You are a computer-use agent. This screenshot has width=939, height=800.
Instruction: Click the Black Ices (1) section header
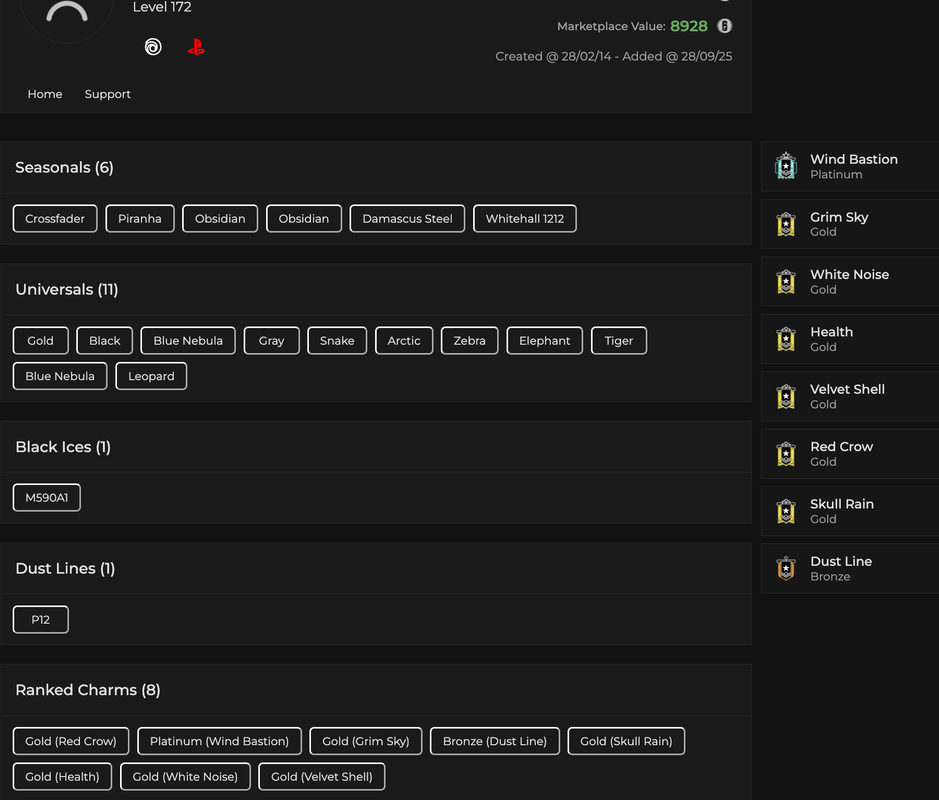click(63, 447)
